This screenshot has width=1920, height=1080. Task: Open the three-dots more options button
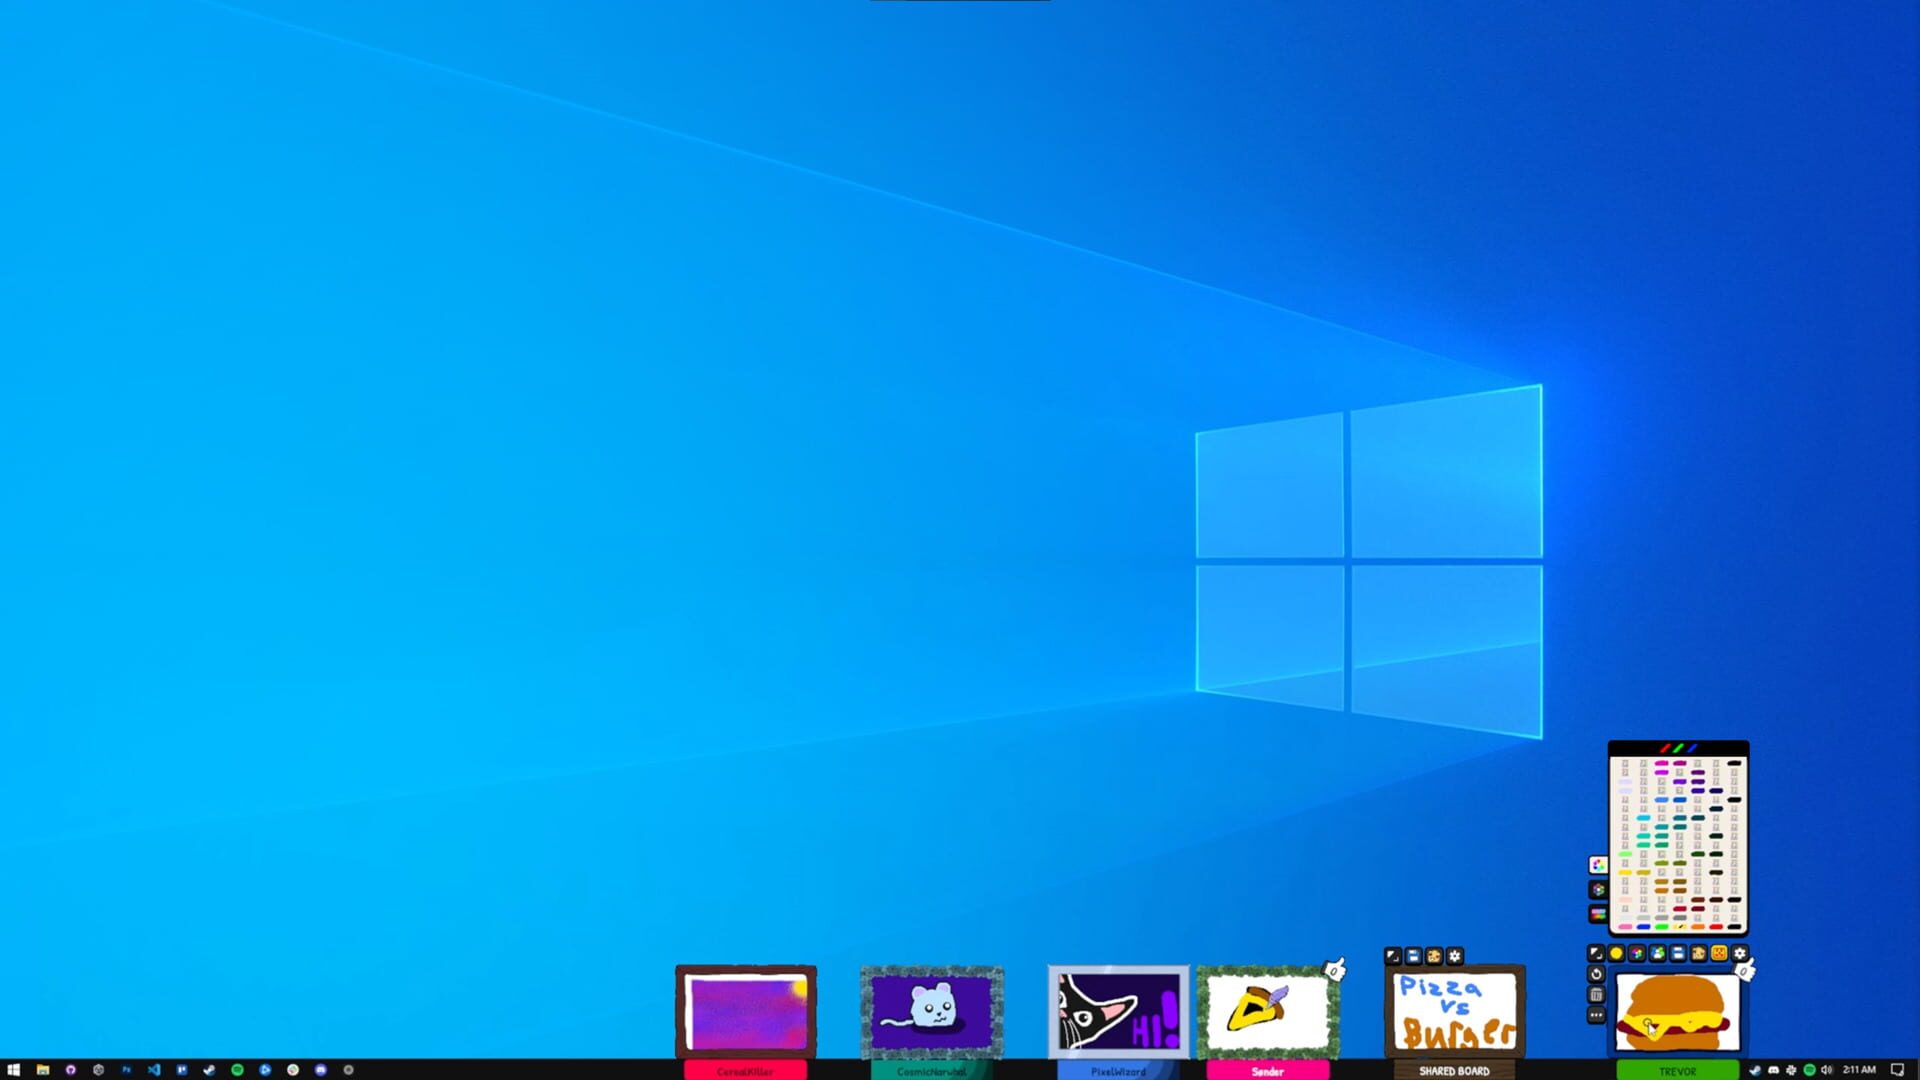coord(1596,1015)
